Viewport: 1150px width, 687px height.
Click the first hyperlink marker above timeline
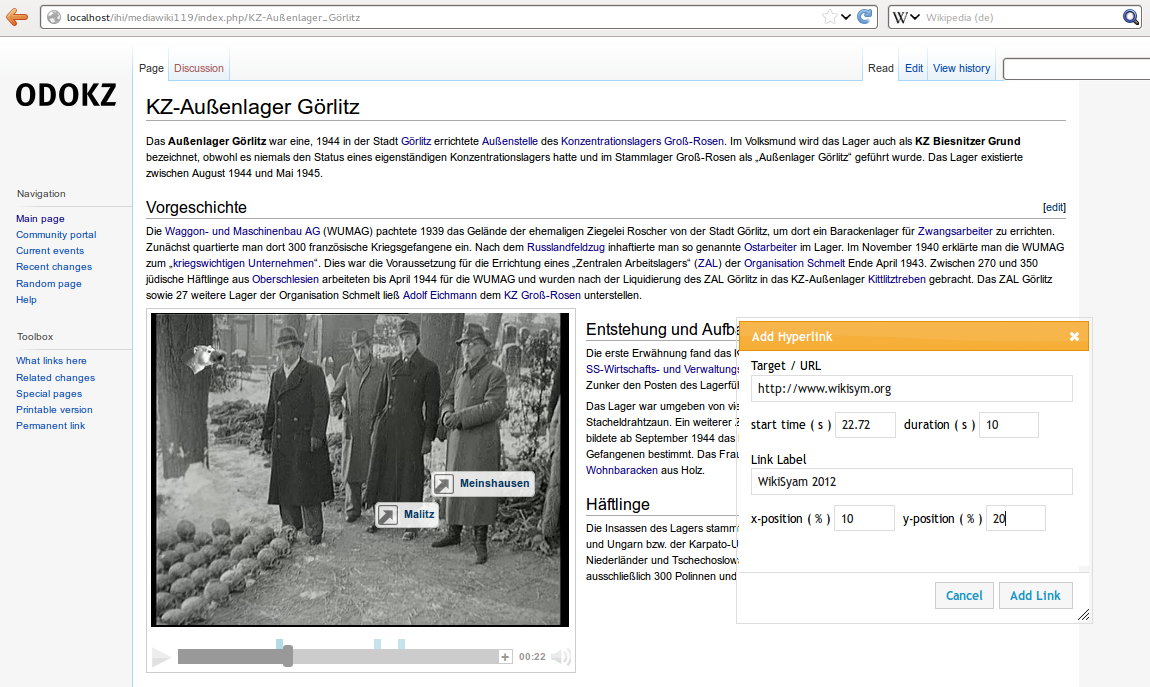point(279,644)
